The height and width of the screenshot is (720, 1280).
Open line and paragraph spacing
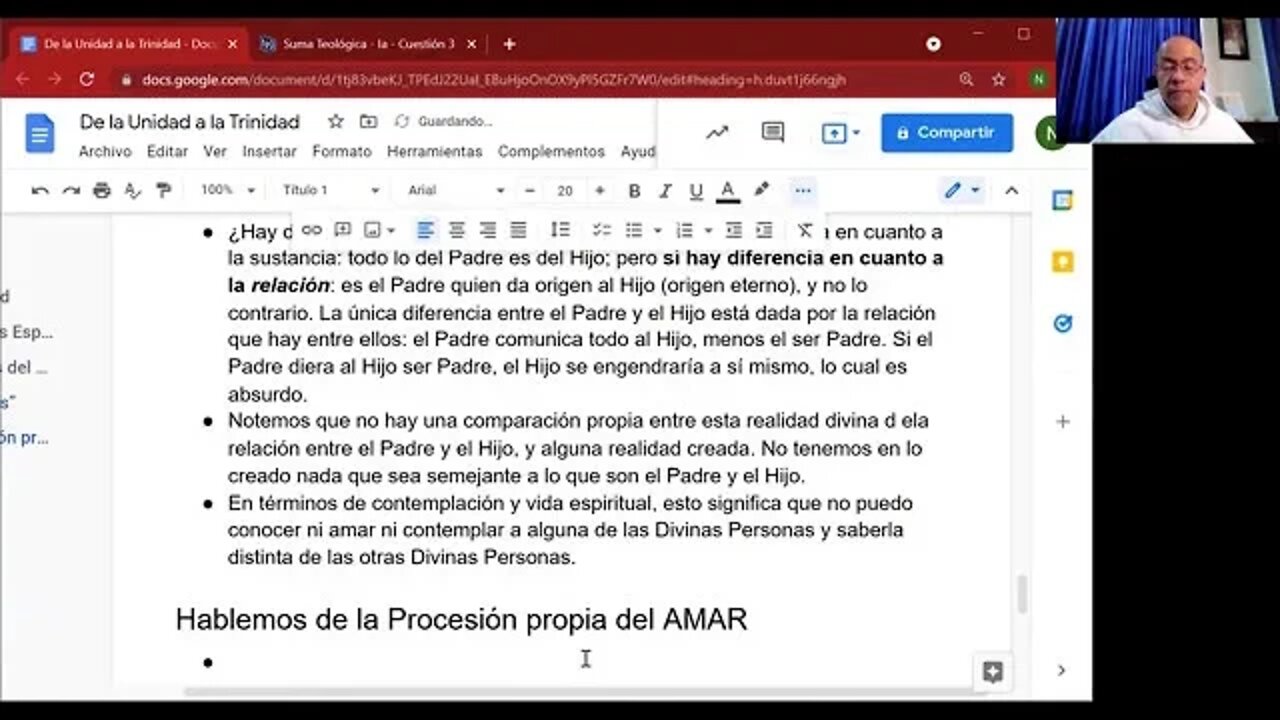pyautogui.click(x=561, y=230)
